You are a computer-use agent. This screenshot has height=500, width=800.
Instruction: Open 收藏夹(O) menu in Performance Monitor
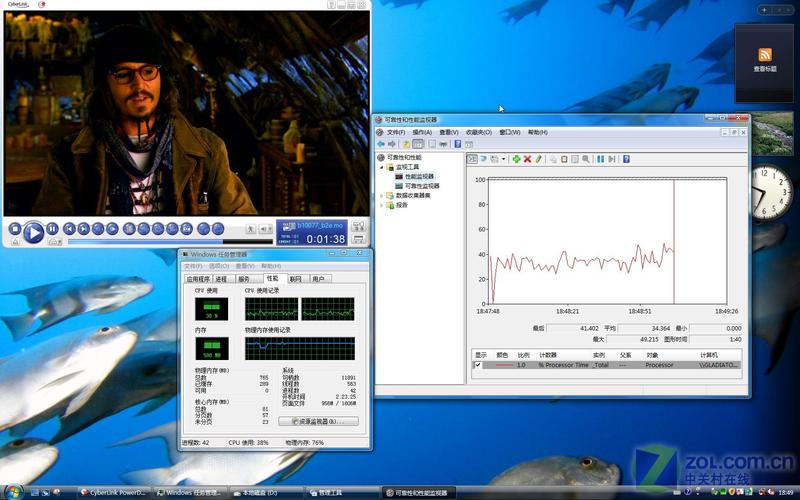(x=479, y=132)
